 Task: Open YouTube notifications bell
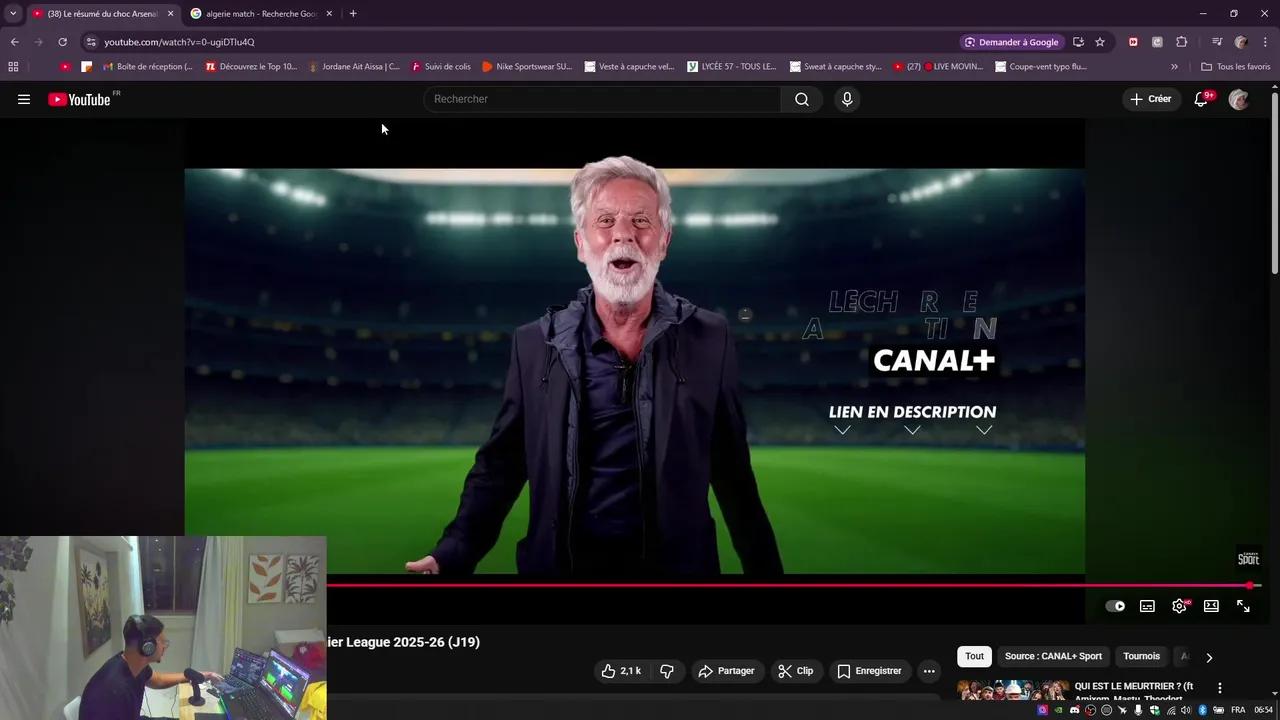click(x=1201, y=99)
